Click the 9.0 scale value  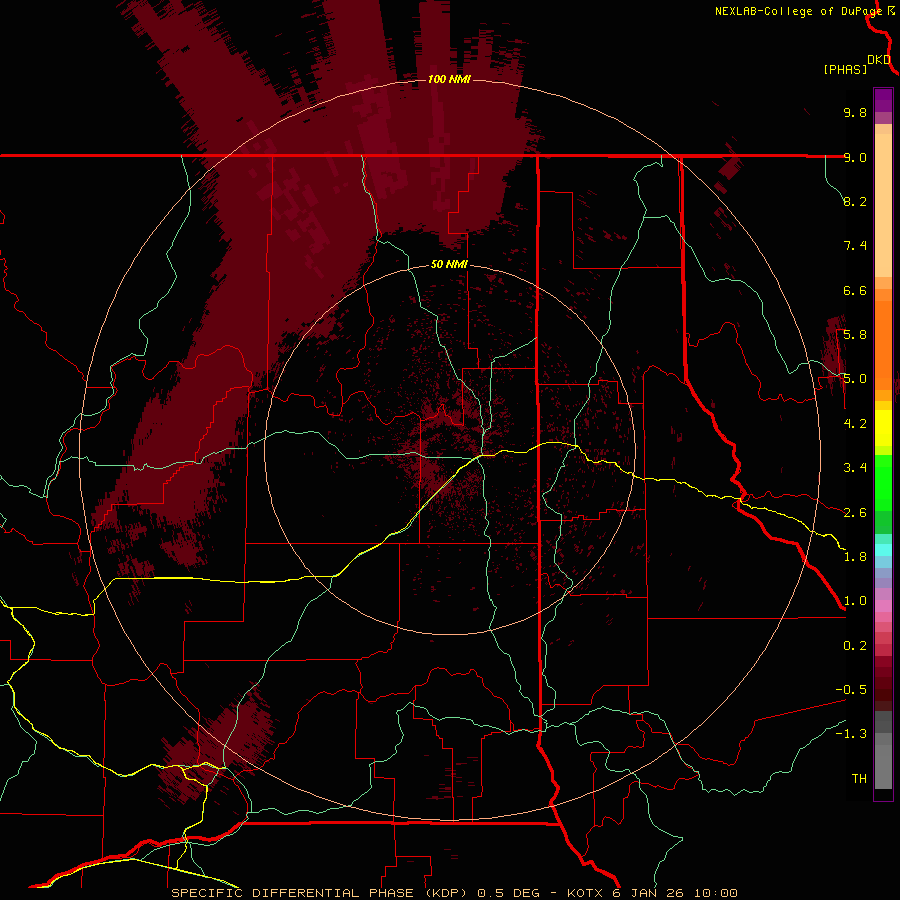(855, 157)
